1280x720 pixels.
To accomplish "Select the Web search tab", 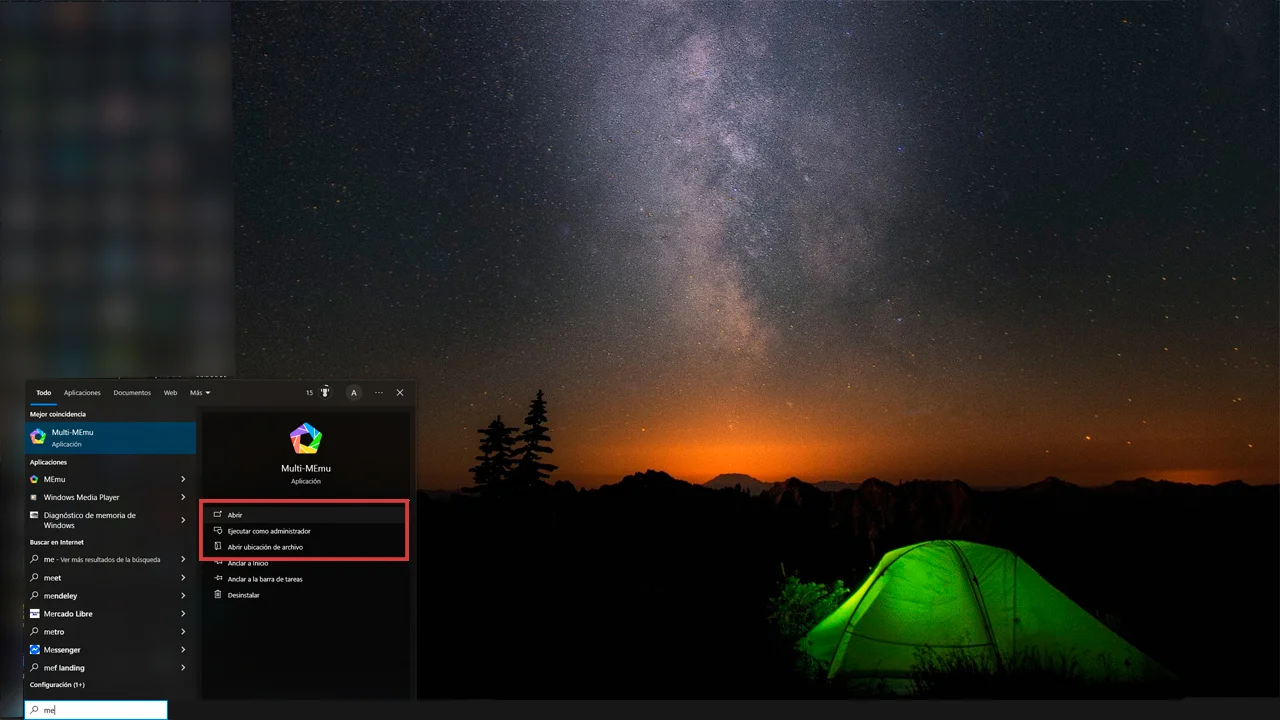I will pyautogui.click(x=170, y=393).
